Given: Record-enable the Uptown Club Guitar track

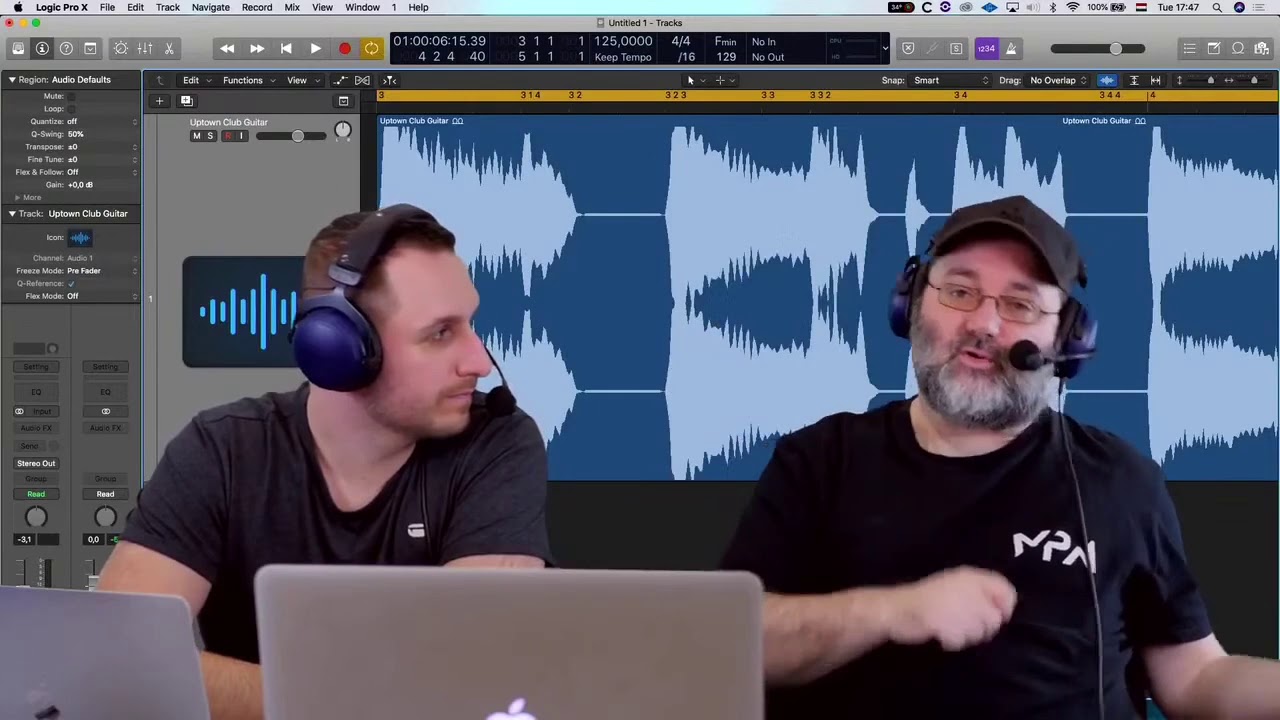Looking at the screenshot, I should 227,136.
